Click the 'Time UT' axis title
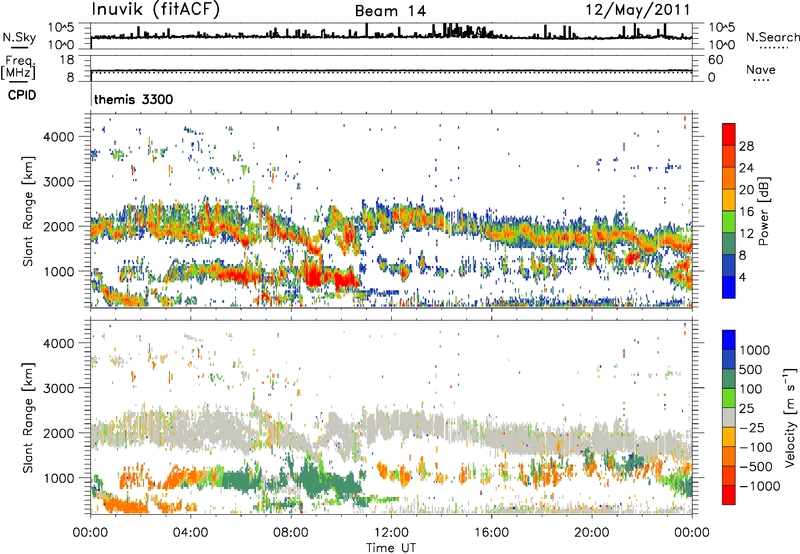 [x=391, y=548]
